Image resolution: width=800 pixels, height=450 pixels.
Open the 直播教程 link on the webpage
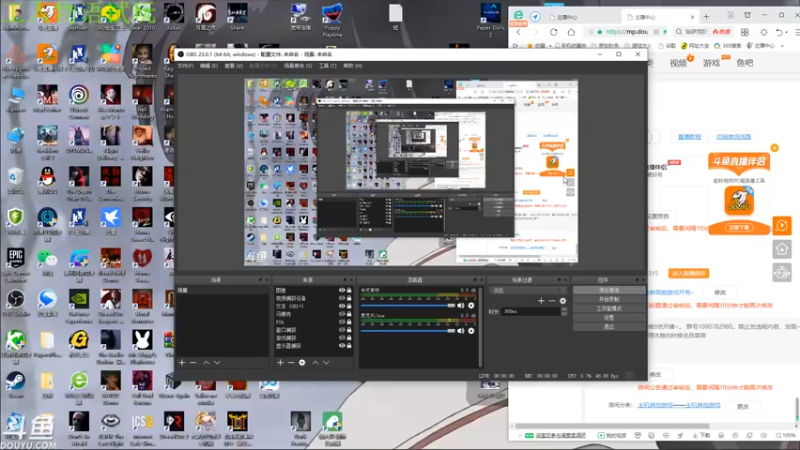pos(689,137)
